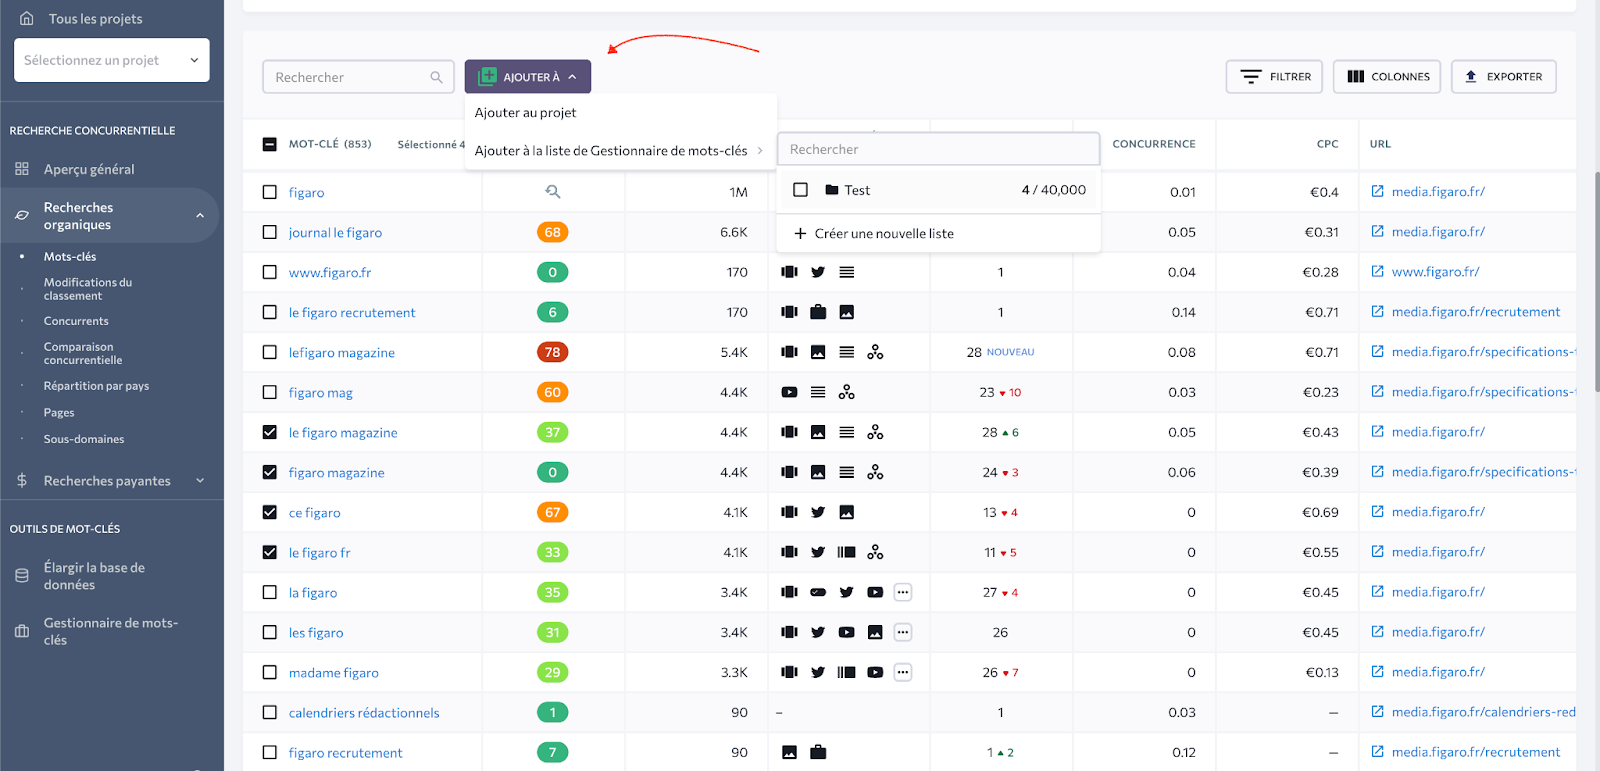Expand more SERP features in la figaro row
This screenshot has height=771, width=1600.
click(x=903, y=592)
